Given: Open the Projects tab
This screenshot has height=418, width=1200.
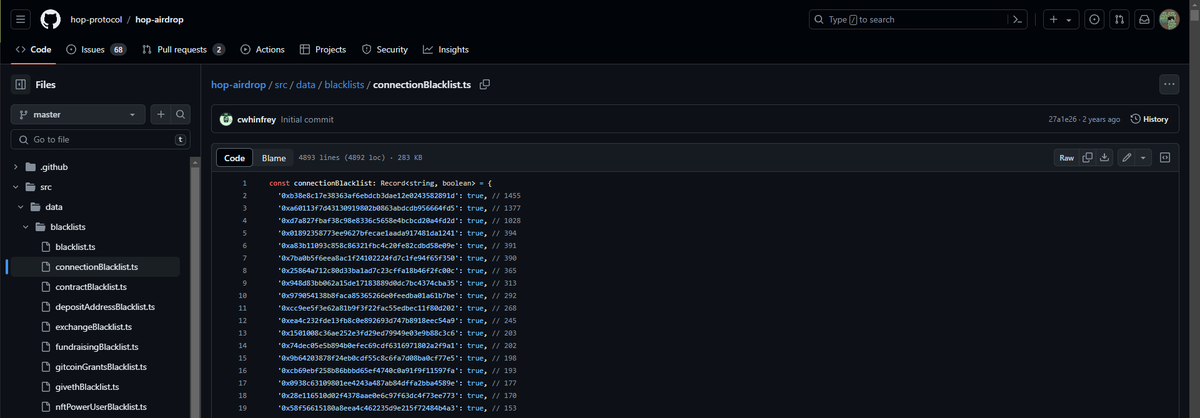Looking at the screenshot, I should click(x=322, y=49).
